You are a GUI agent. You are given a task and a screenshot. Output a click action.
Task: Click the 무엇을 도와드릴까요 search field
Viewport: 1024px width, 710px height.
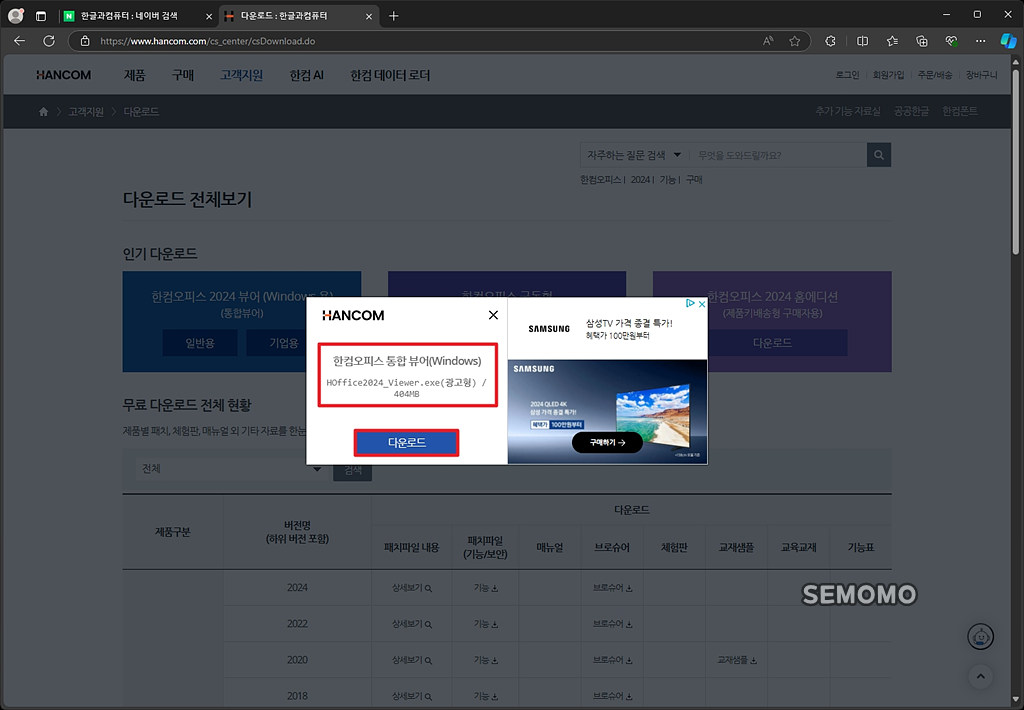click(x=778, y=155)
